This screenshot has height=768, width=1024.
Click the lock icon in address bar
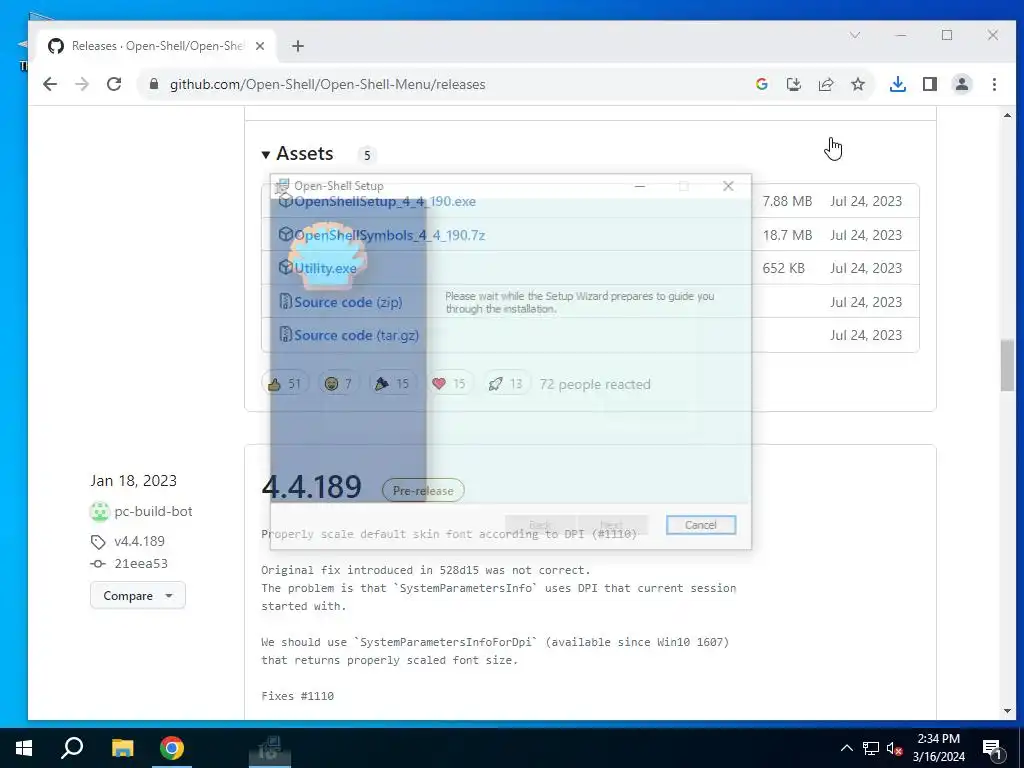pos(154,84)
